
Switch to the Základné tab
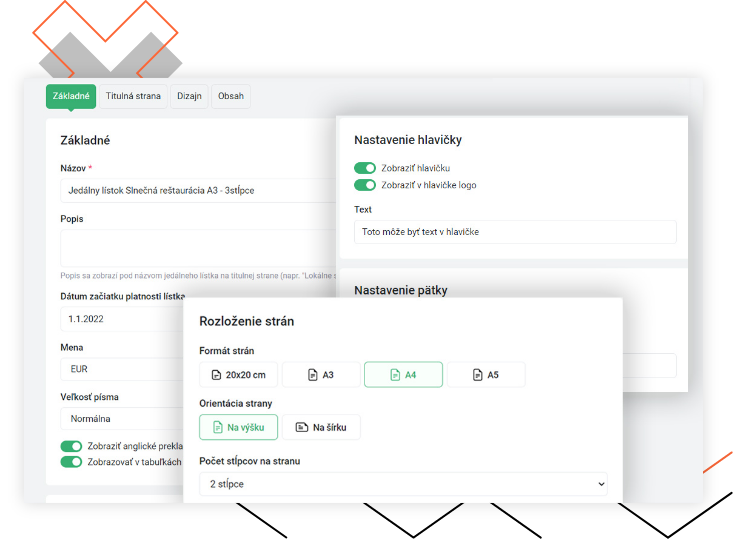point(71,96)
